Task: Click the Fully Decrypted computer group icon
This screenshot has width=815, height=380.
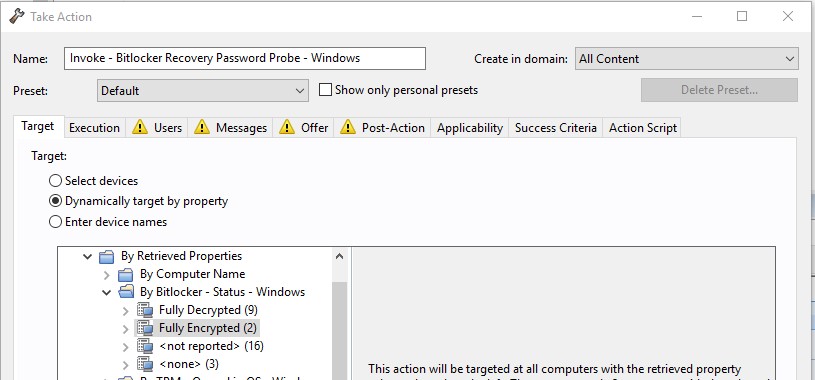Action: [x=145, y=310]
